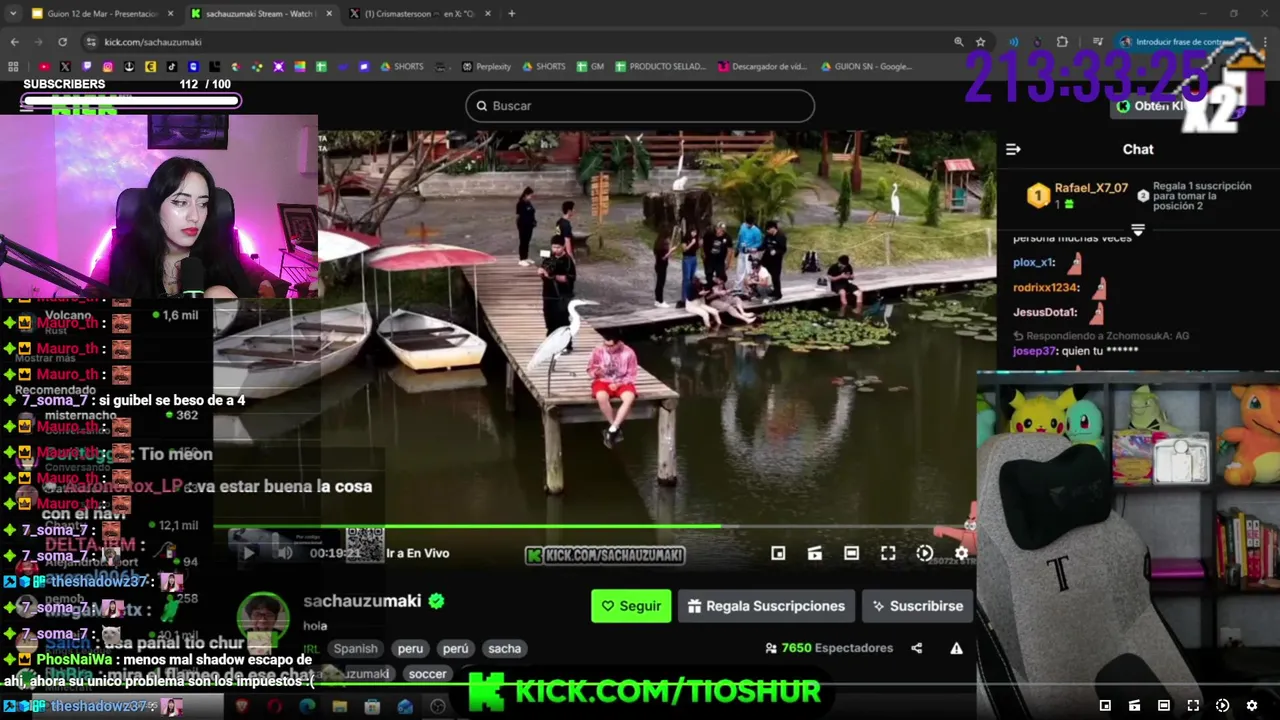Open Regala Suscripciones gift button
This screenshot has width=1280, height=720.
(x=767, y=606)
